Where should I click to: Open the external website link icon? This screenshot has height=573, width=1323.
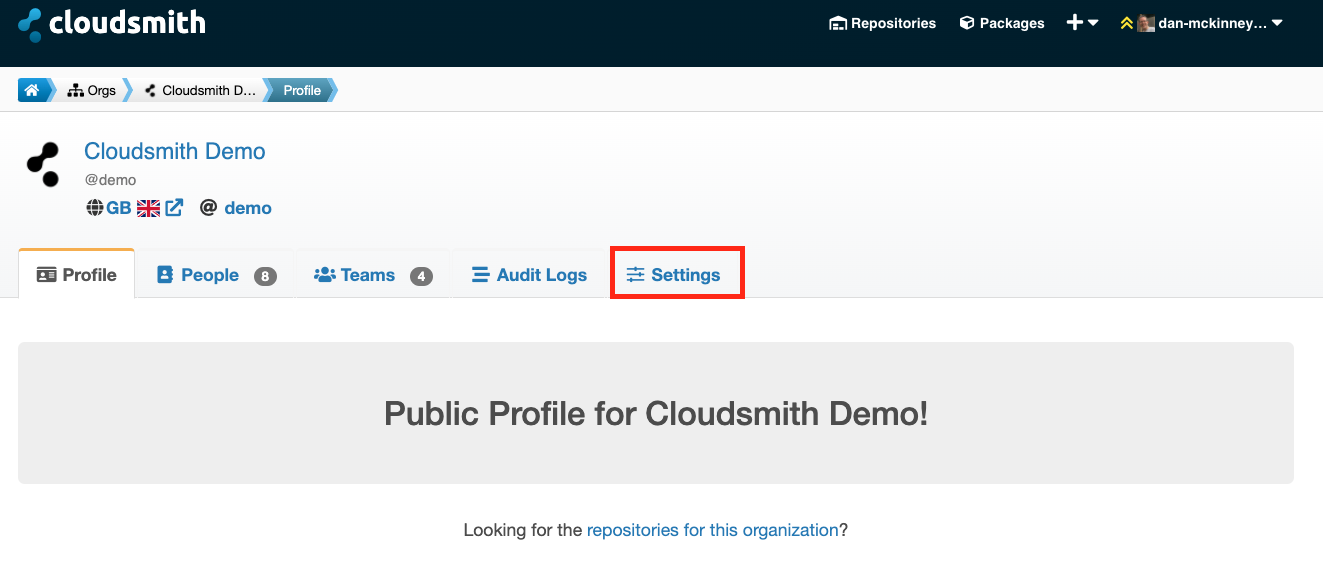coord(174,208)
